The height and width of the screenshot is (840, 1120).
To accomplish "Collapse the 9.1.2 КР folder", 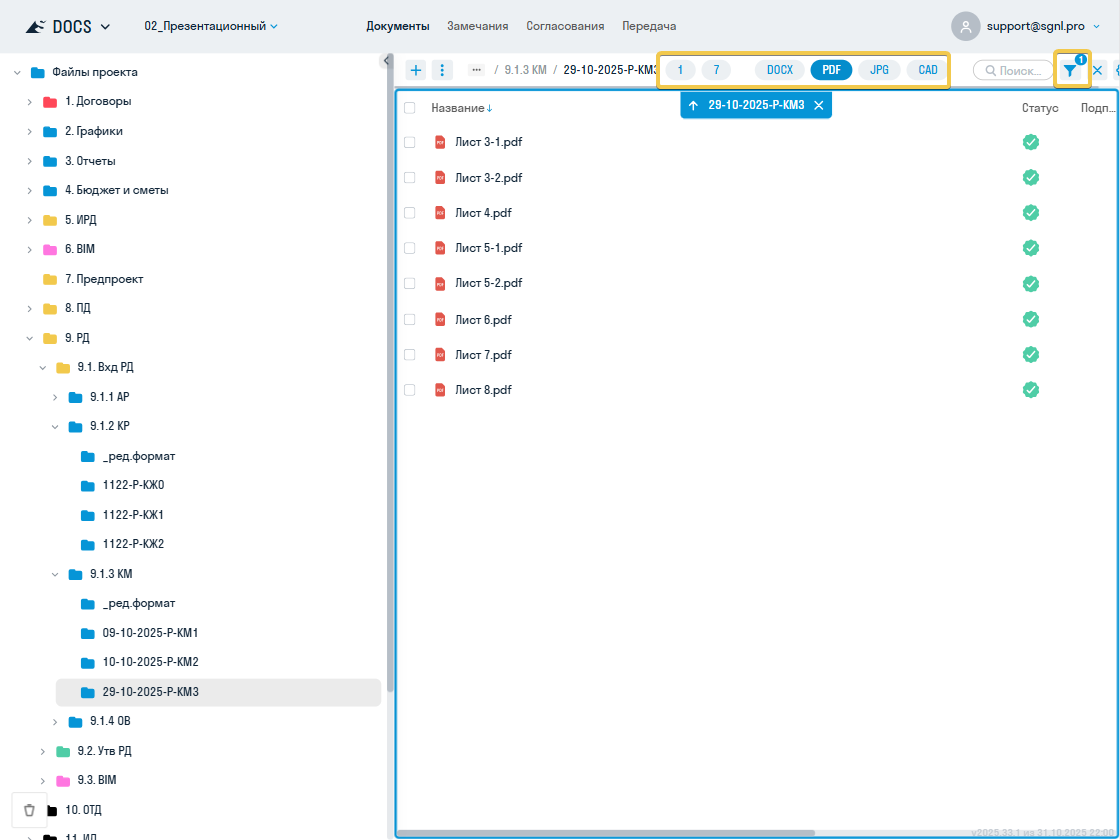I will point(55,426).
